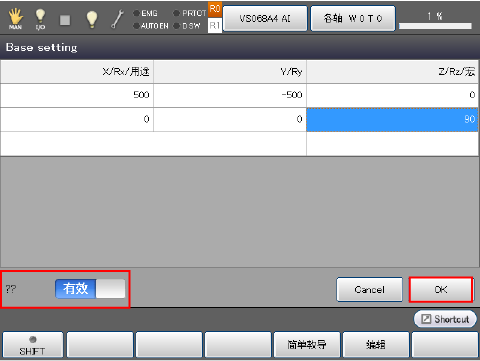Click the AUTO EN indicator light
This screenshot has width=480, height=361.
click(x=136, y=26)
